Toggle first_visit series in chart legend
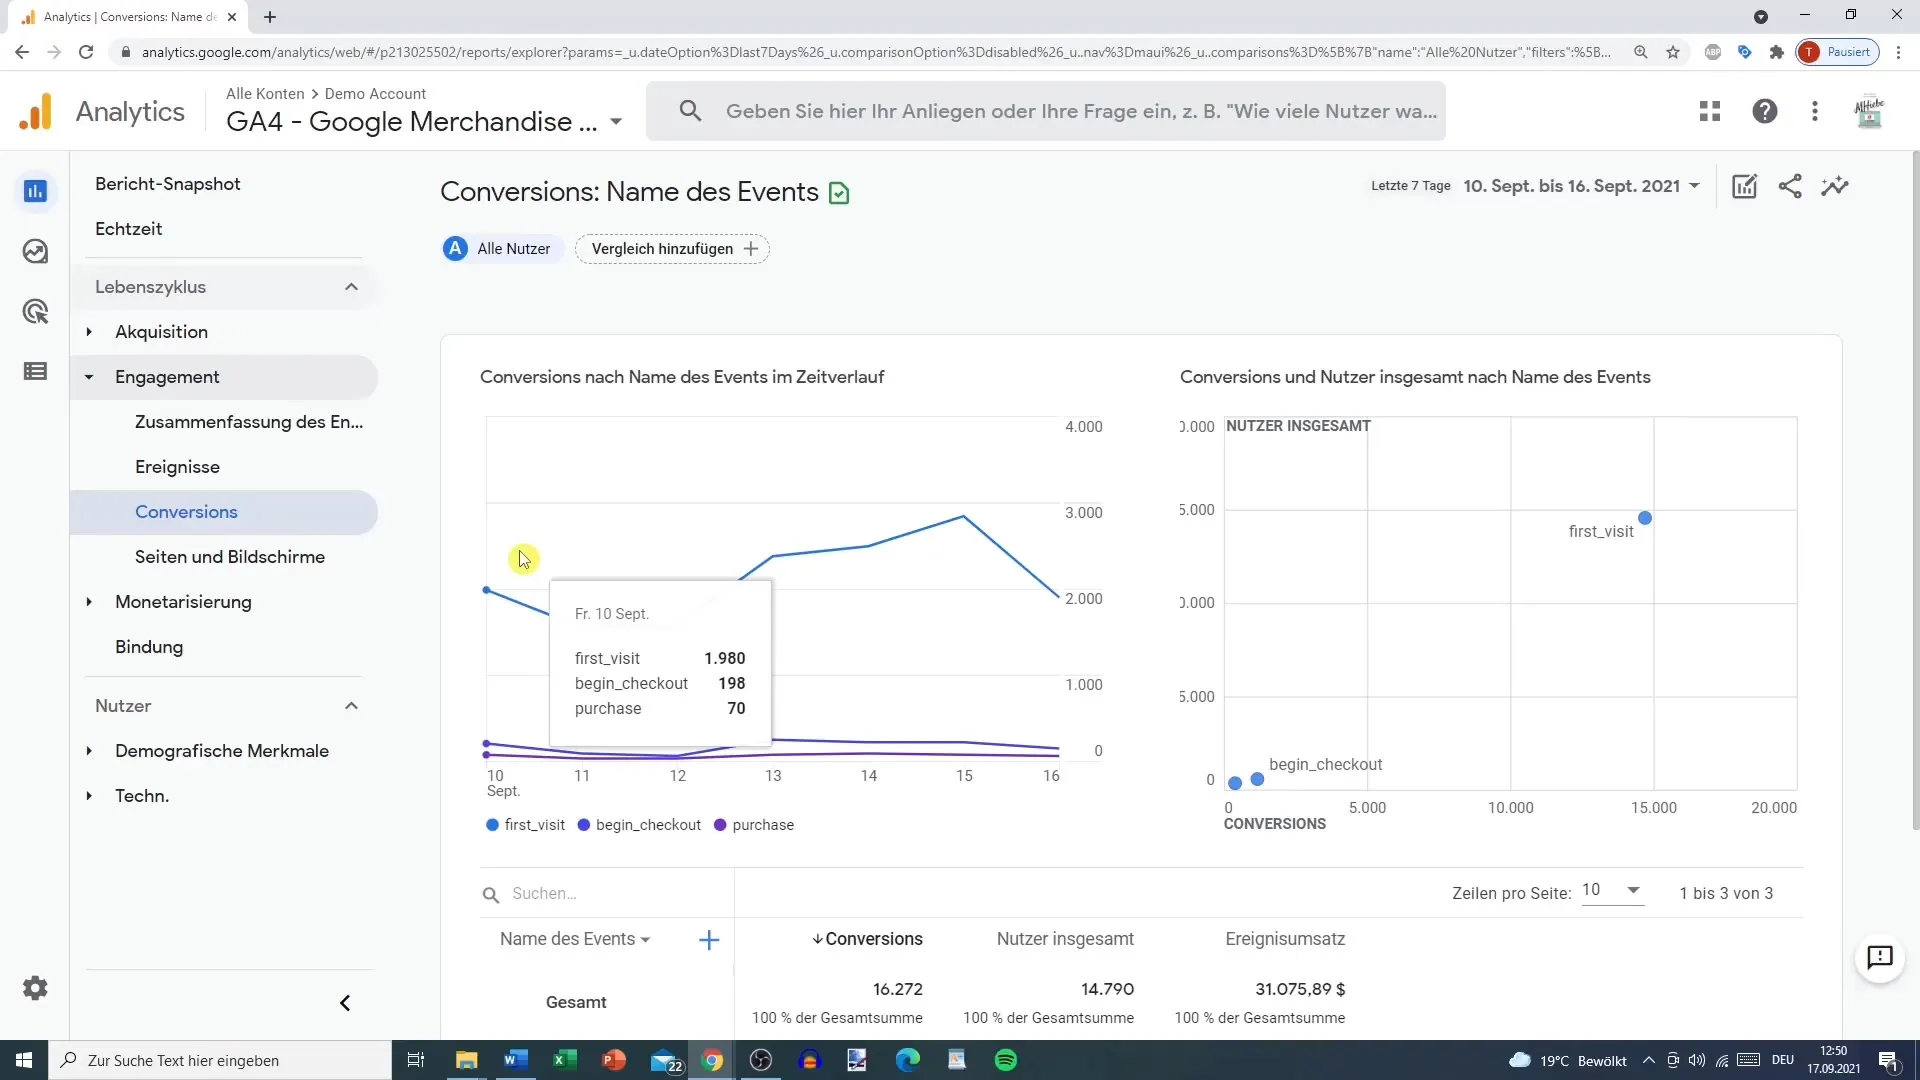 coord(525,825)
